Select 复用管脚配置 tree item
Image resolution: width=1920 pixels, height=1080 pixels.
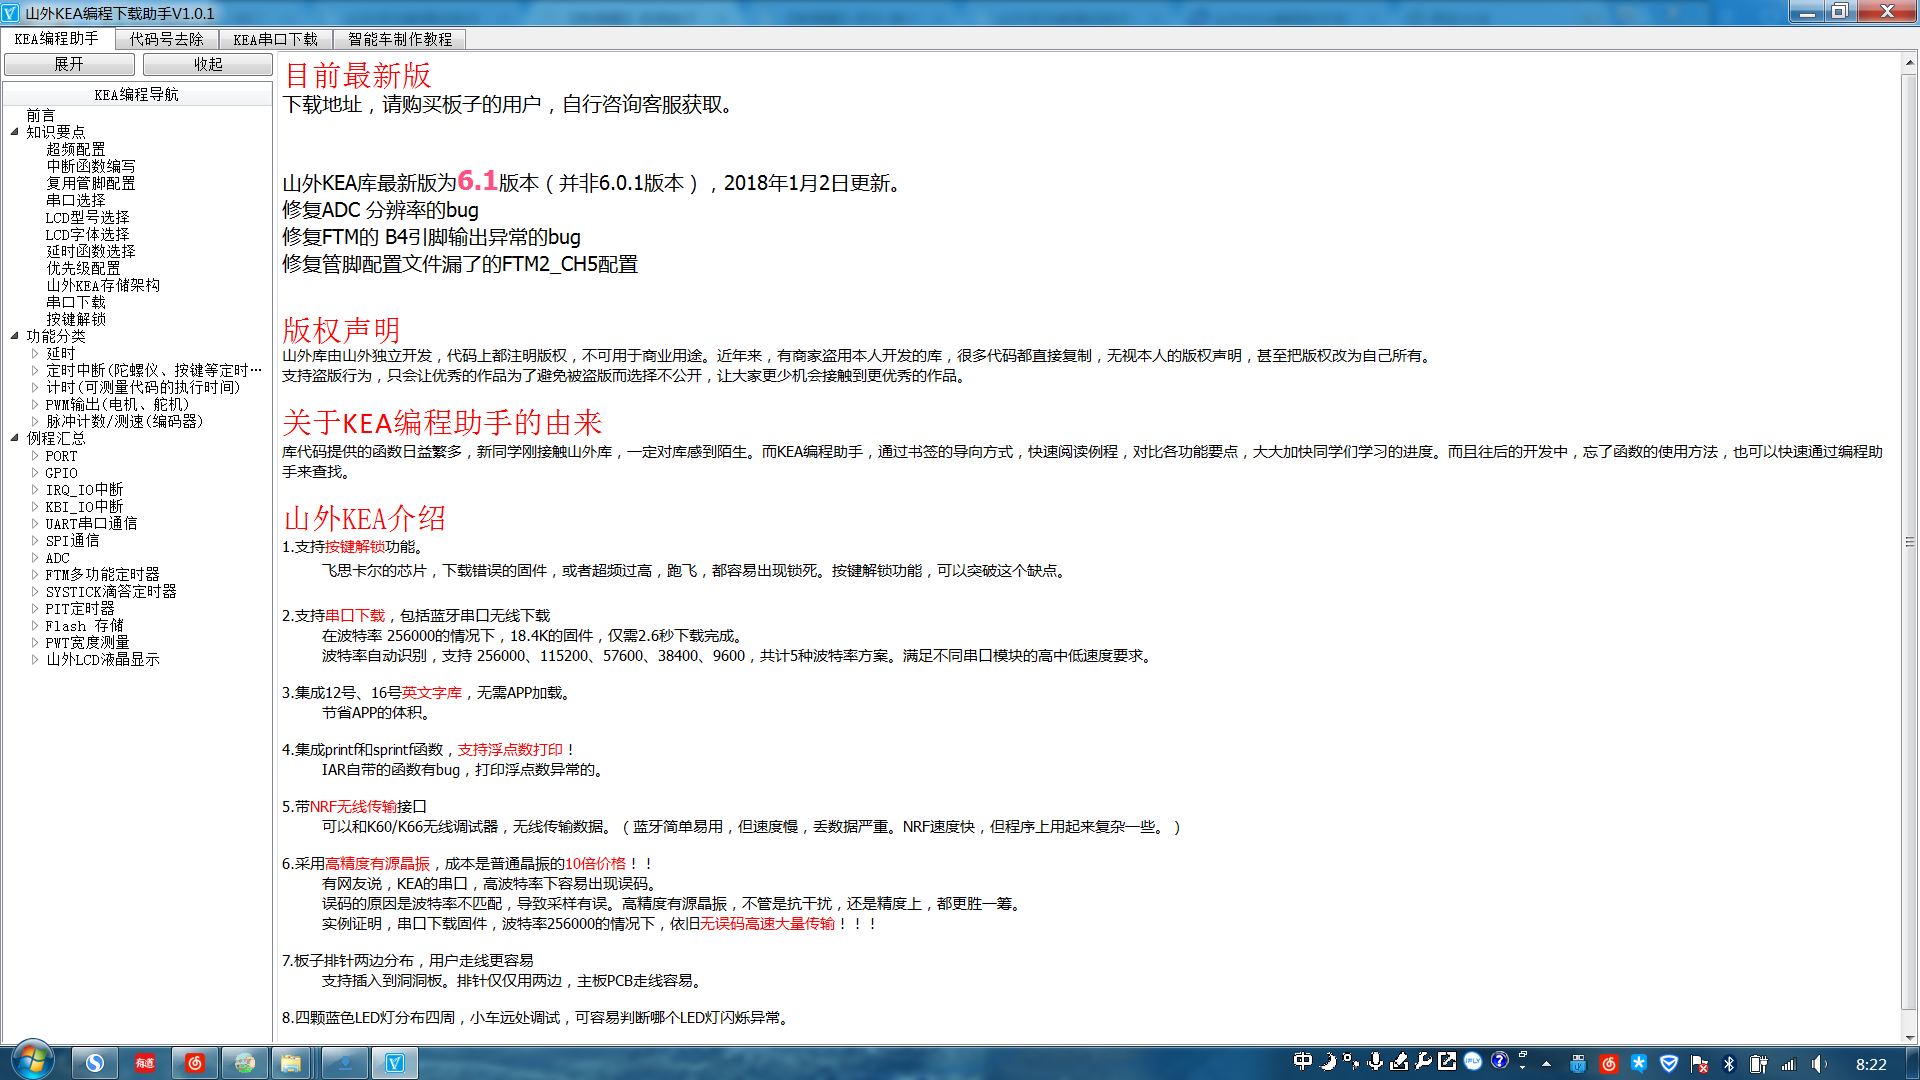[91, 183]
